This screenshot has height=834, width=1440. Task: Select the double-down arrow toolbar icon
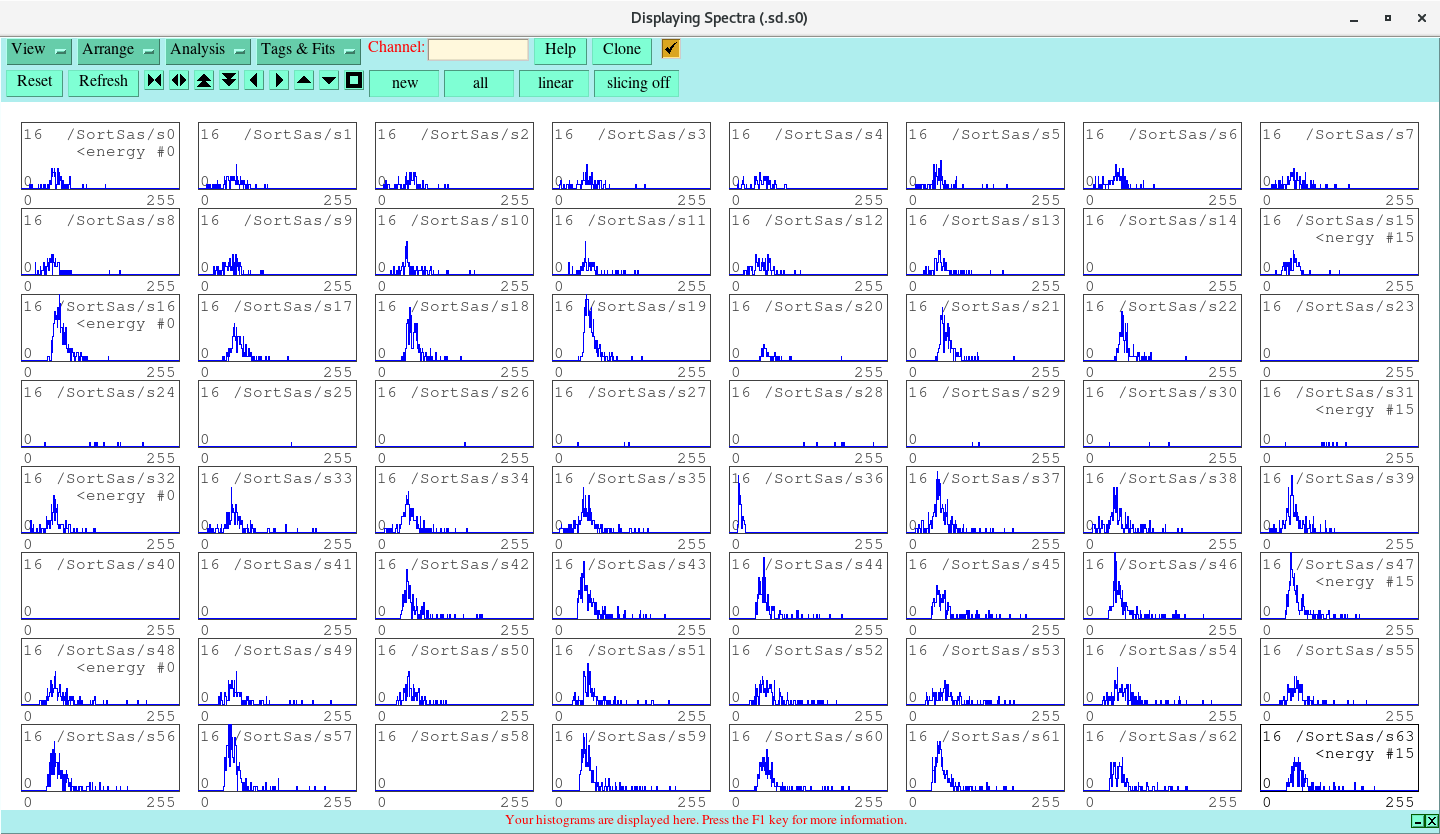[228, 80]
